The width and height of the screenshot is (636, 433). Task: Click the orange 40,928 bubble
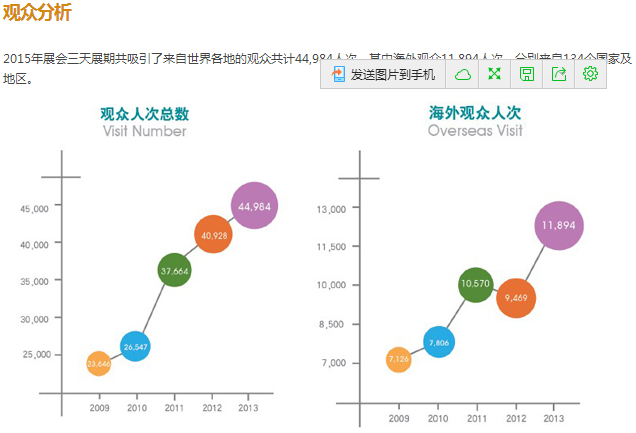tap(213, 235)
